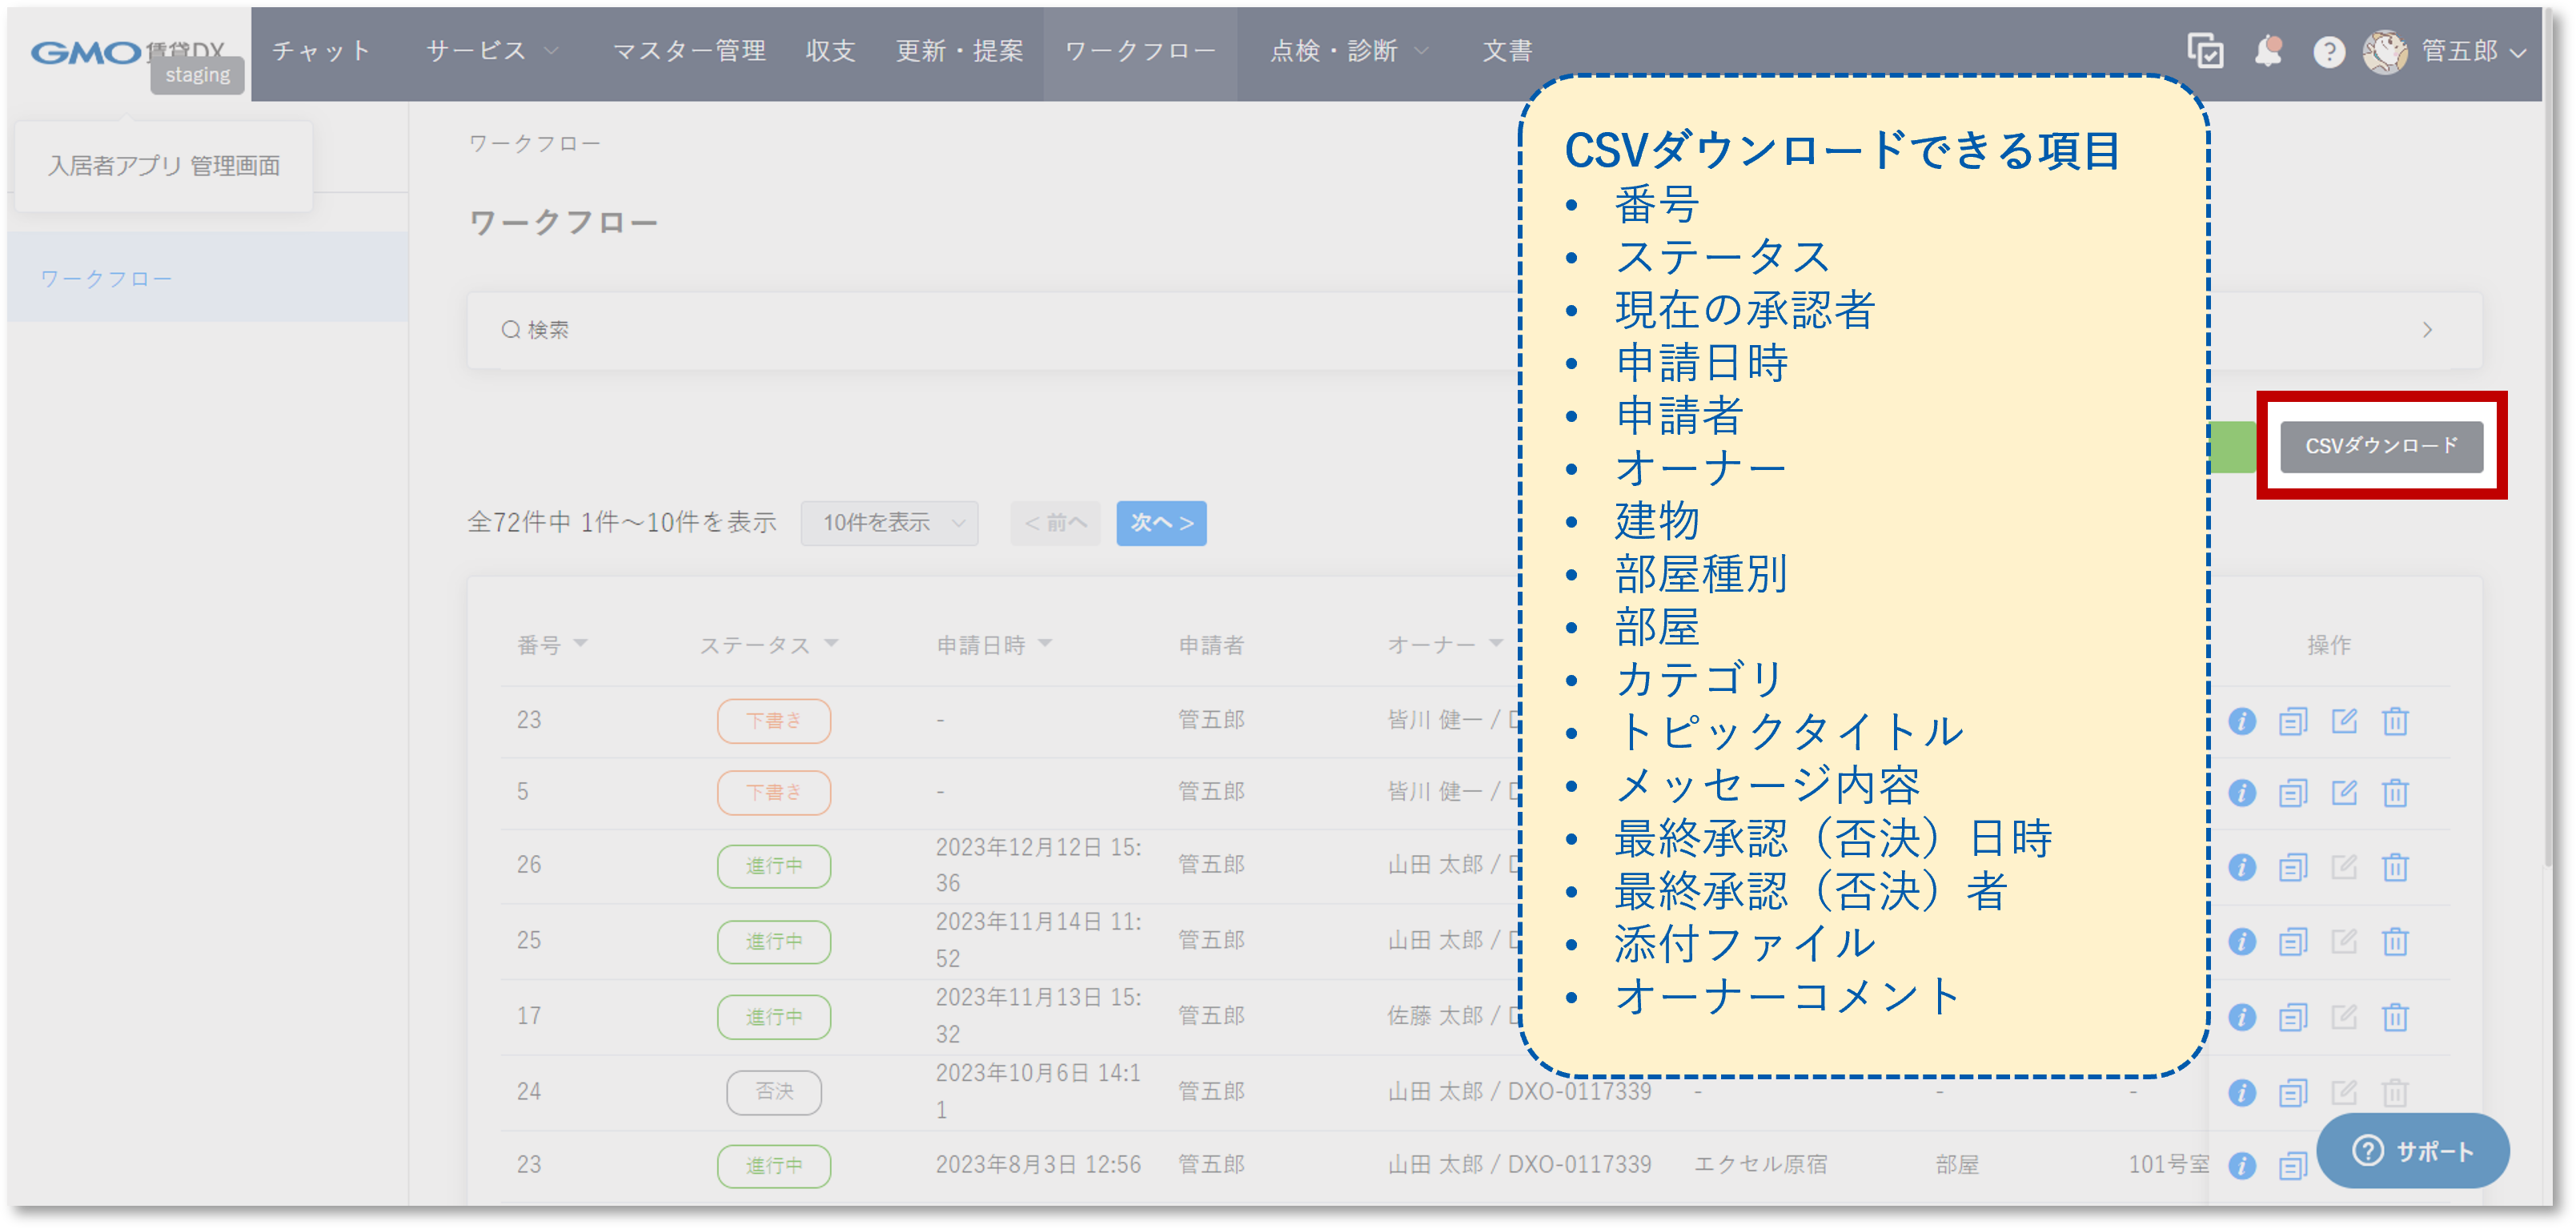This screenshot has height=1229, width=2576.
Task: Open the info icon for workflow 23
Action: (x=2243, y=720)
